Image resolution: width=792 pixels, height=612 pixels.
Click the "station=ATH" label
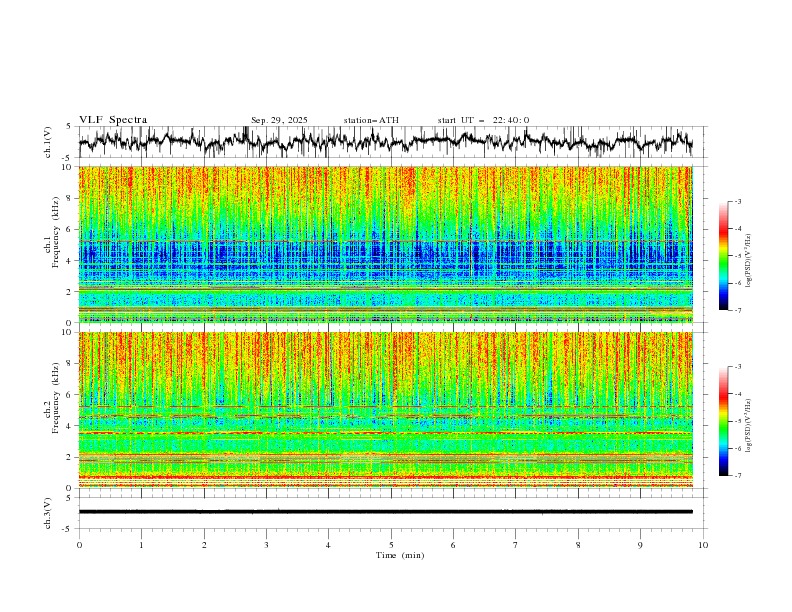[371, 120]
